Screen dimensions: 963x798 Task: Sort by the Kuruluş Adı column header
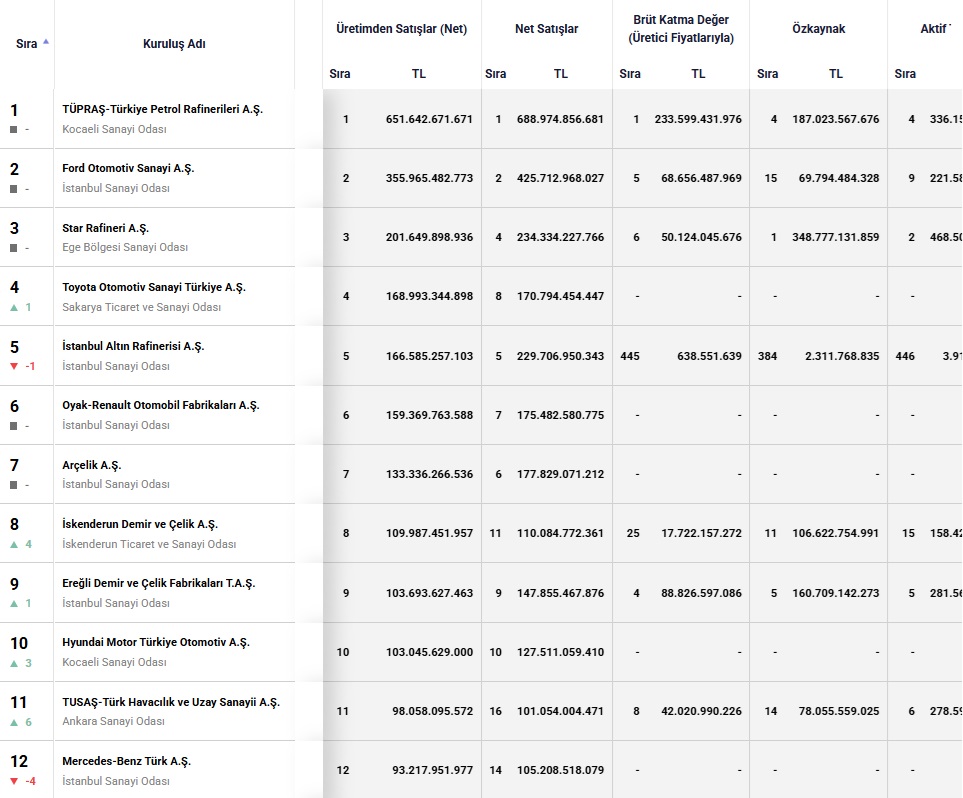tap(174, 44)
